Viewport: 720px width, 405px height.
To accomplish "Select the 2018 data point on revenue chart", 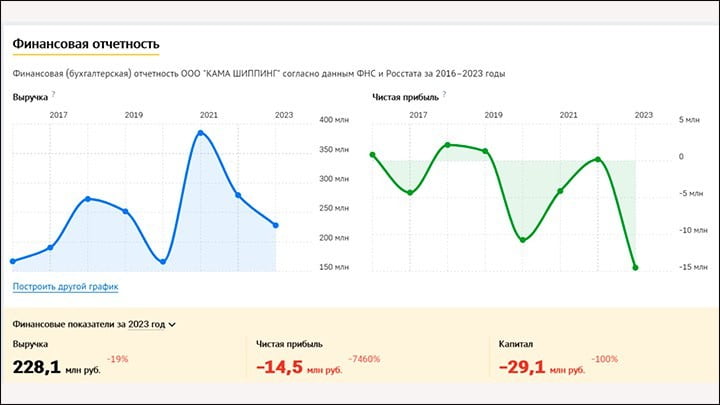I will [x=88, y=199].
